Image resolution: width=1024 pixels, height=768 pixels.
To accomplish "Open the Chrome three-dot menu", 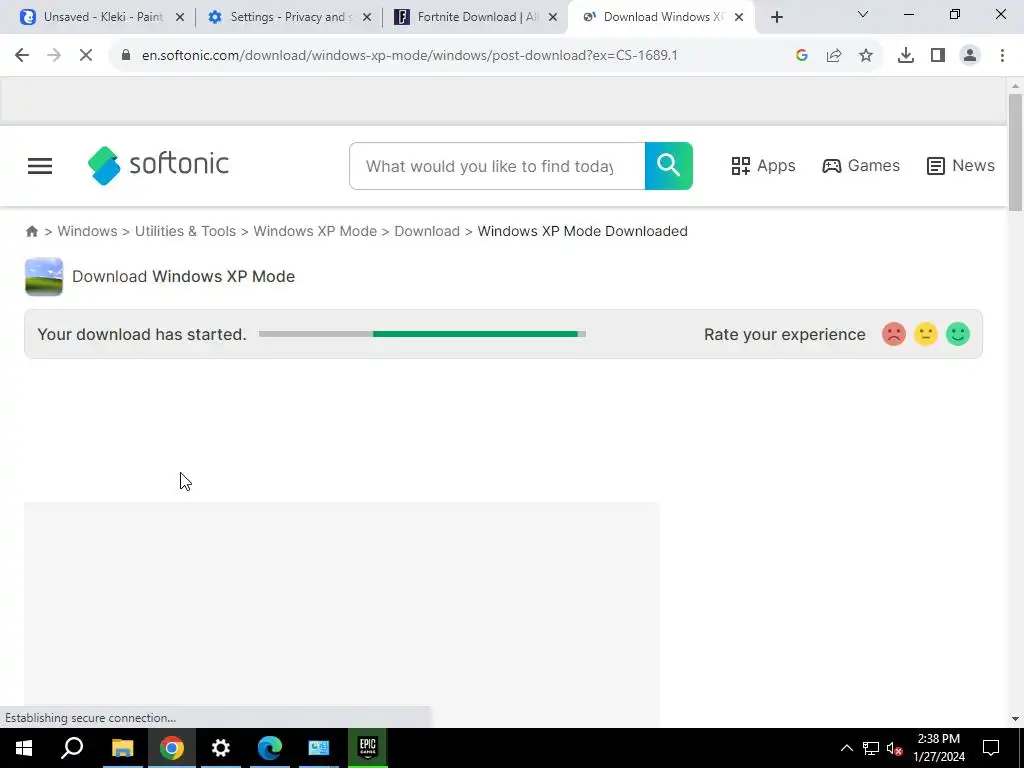I will click(x=1002, y=56).
